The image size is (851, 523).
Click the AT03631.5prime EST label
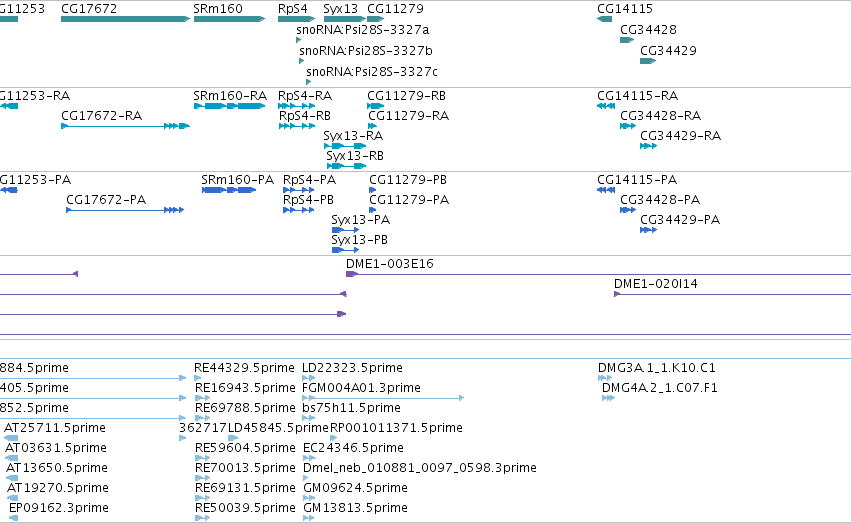pos(56,448)
